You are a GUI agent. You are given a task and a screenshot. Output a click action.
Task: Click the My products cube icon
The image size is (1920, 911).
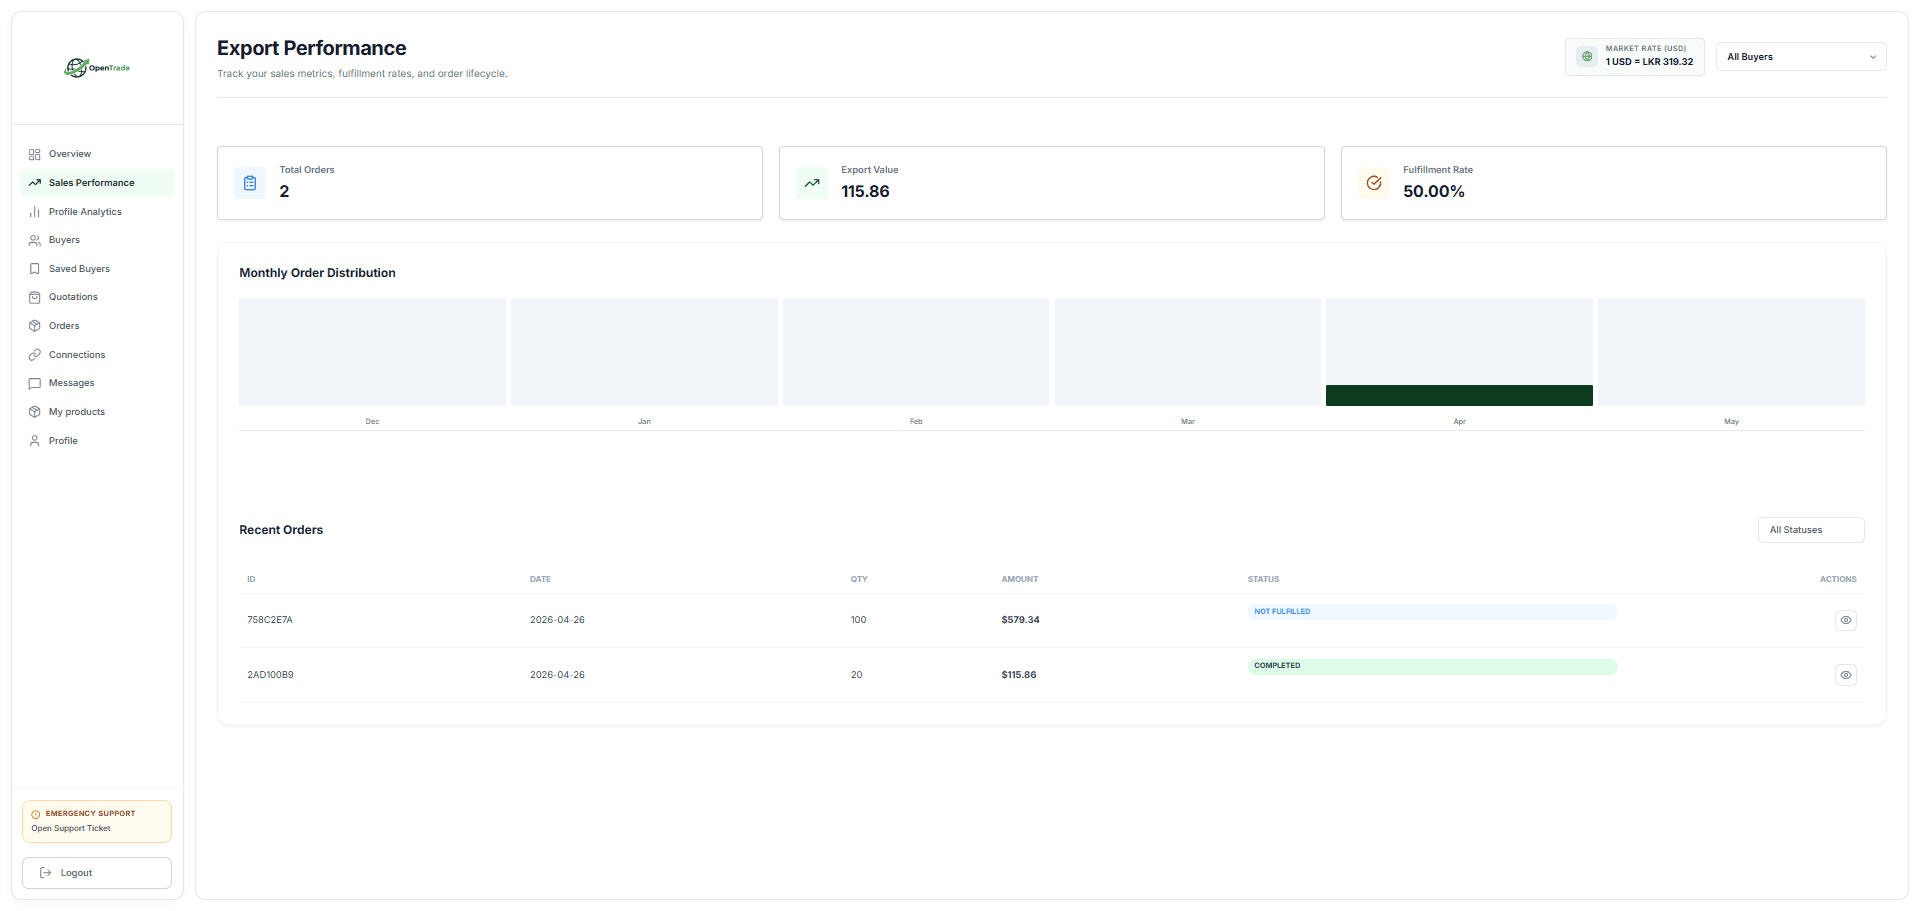pos(35,412)
